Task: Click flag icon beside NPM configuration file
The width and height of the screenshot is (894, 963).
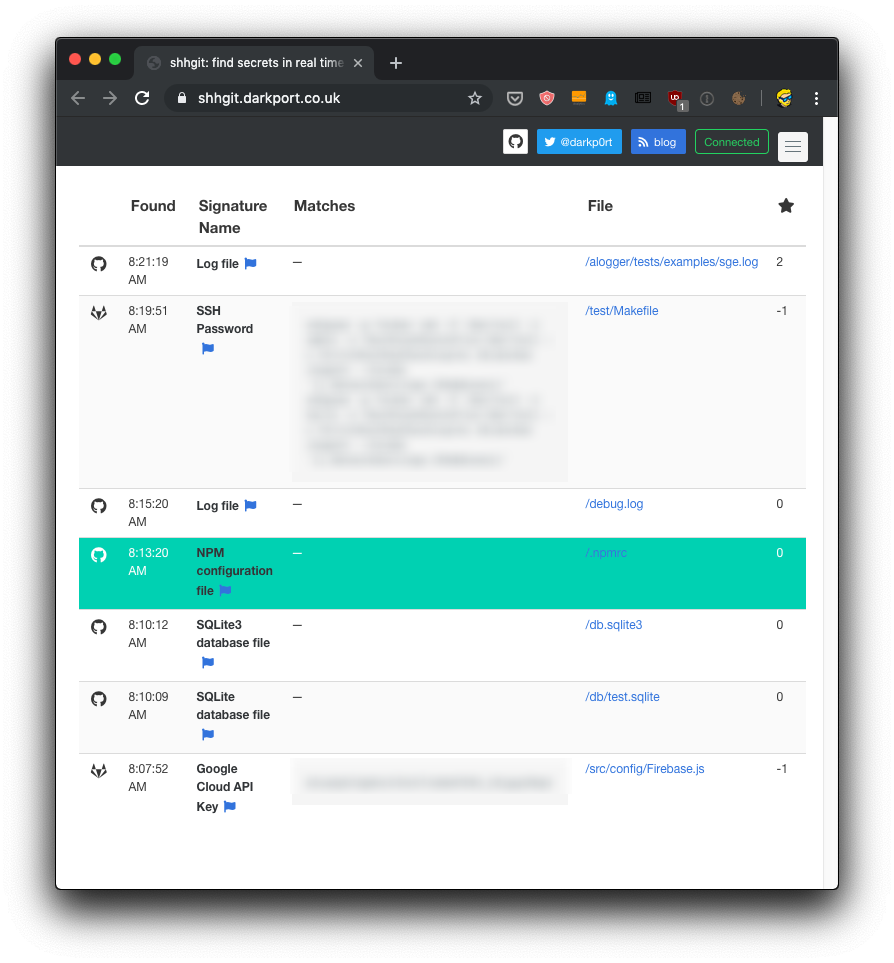Action: tap(226, 591)
